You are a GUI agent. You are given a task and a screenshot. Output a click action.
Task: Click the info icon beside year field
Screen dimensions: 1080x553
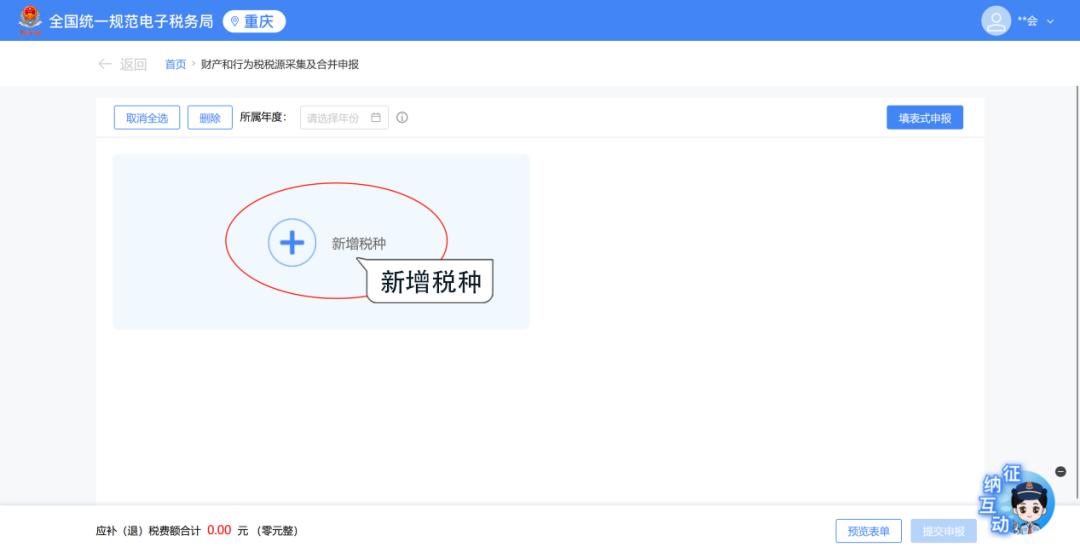coord(402,118)
